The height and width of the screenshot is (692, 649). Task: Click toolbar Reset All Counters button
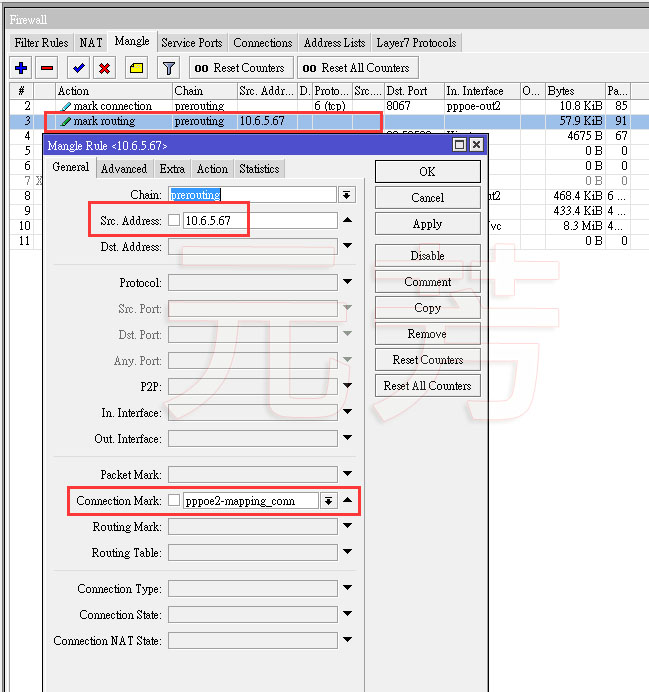click(x=357, y=68)
